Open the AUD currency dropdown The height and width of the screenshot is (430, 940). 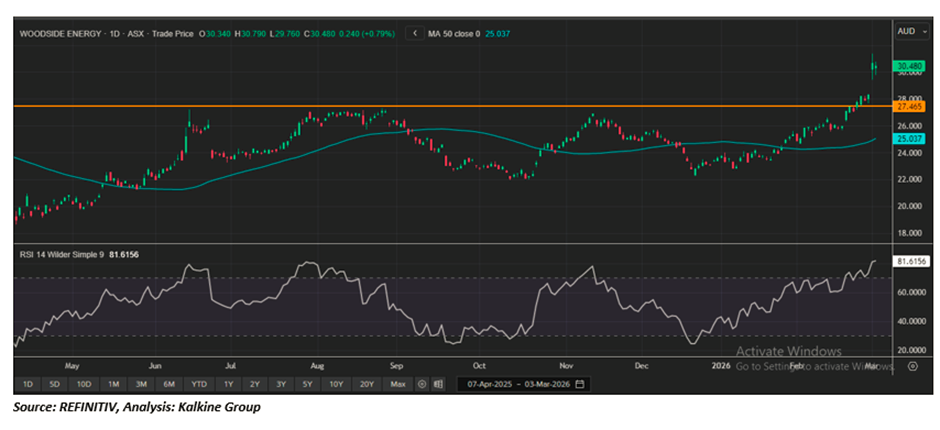point(908,33)
